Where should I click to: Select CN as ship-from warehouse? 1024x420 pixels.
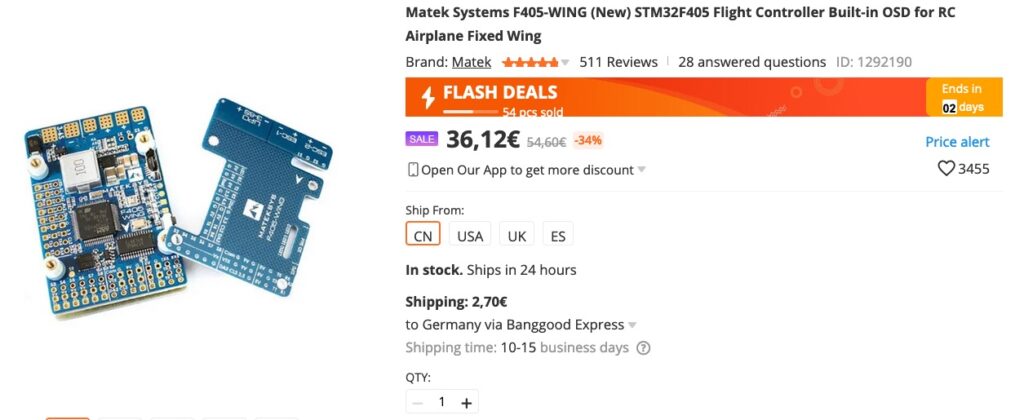[423, 236]
